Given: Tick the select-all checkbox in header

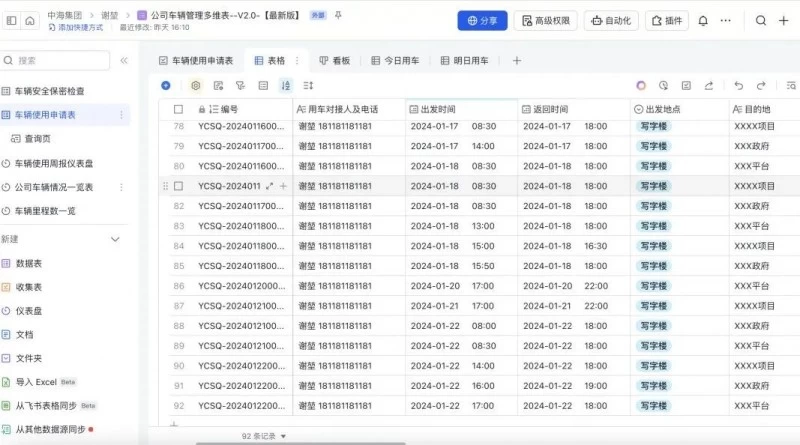Looking at the screenshot, I should [x=179, y=108].
